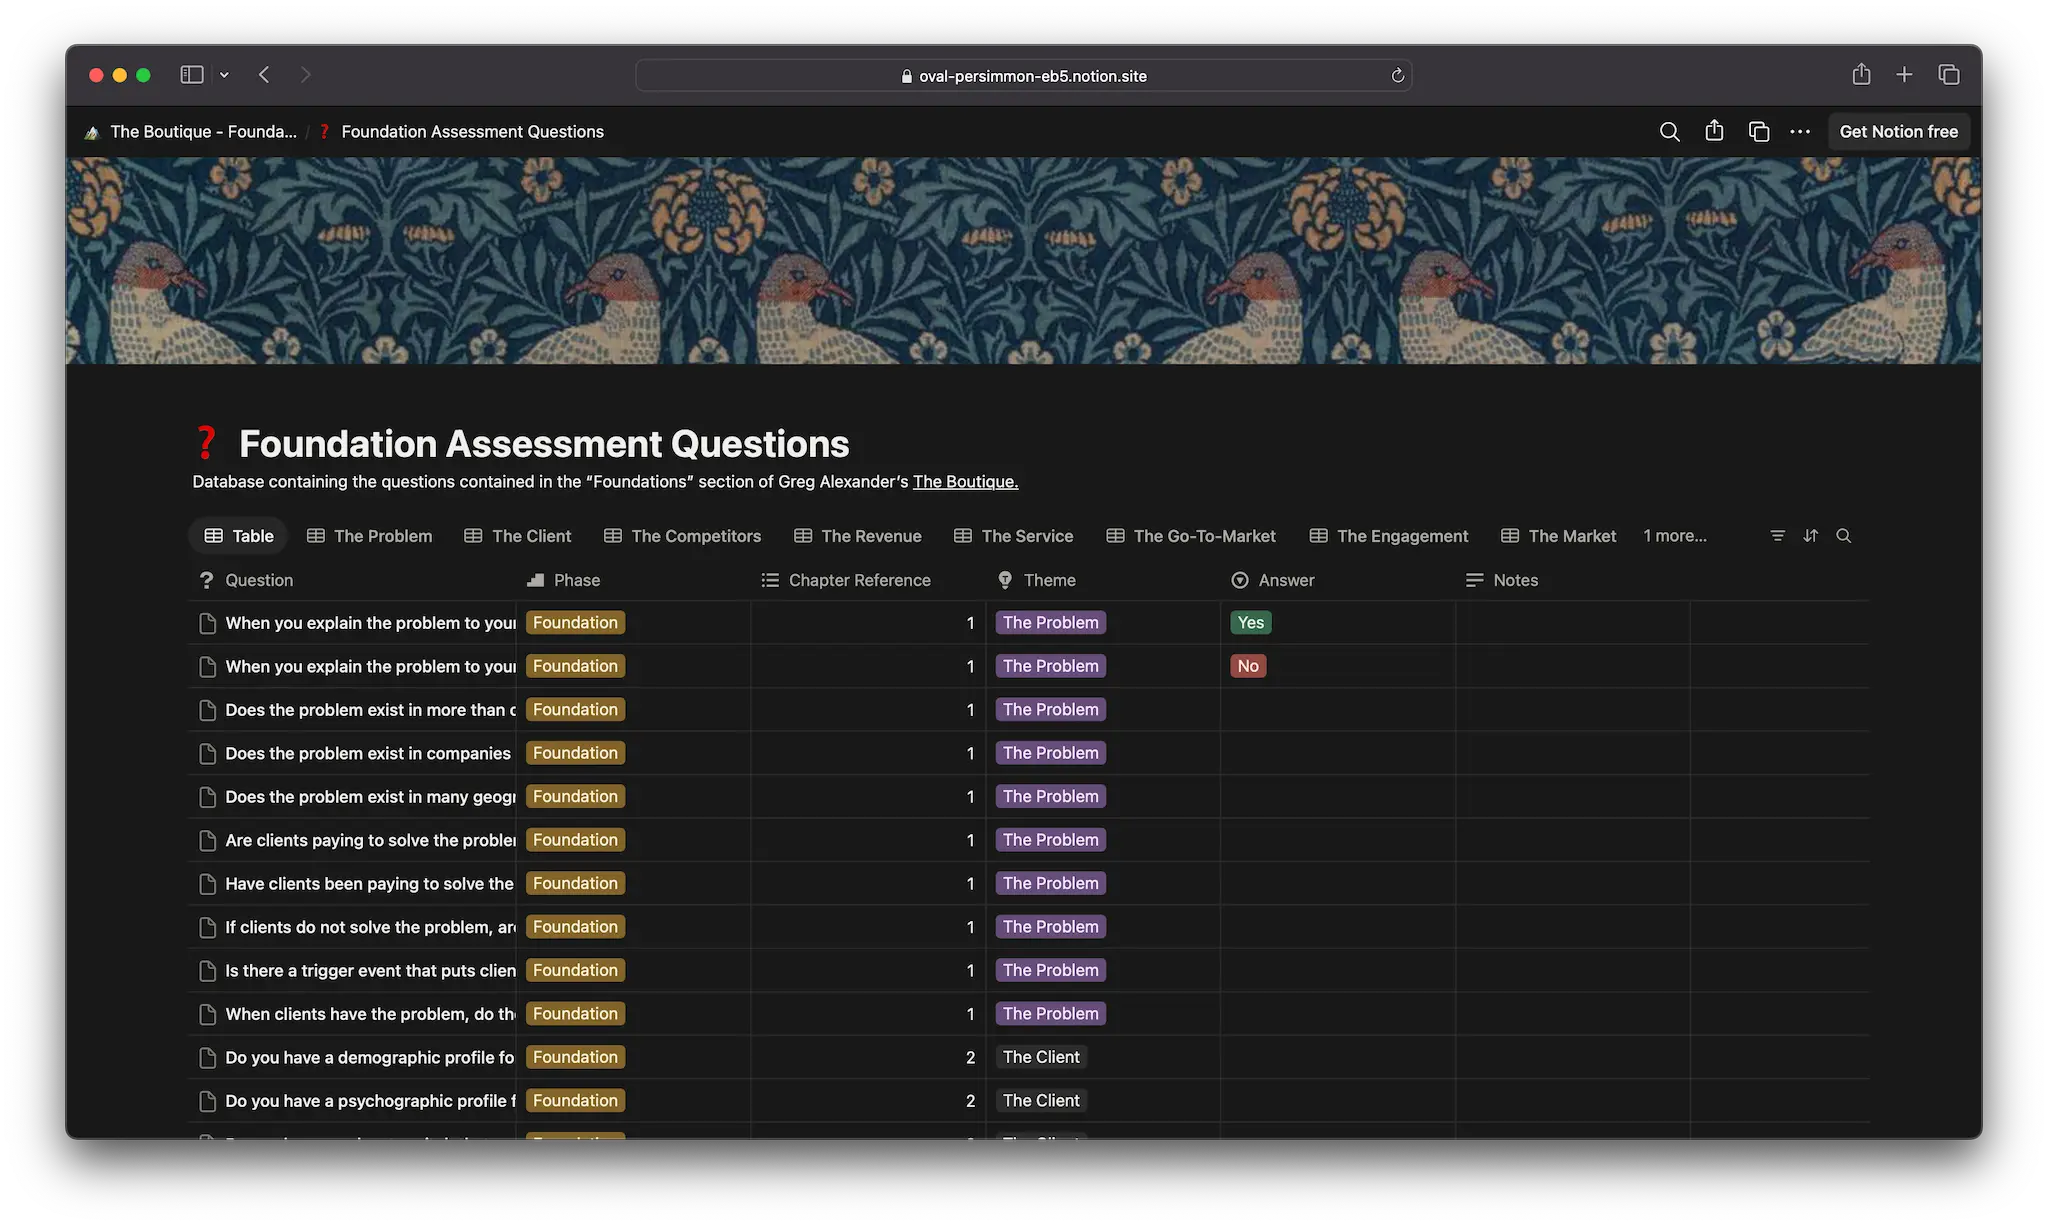Open 'If clients do not solve the problem' row
The height and width of the screenshot is (1226, 2048).
tap(371, 927)
